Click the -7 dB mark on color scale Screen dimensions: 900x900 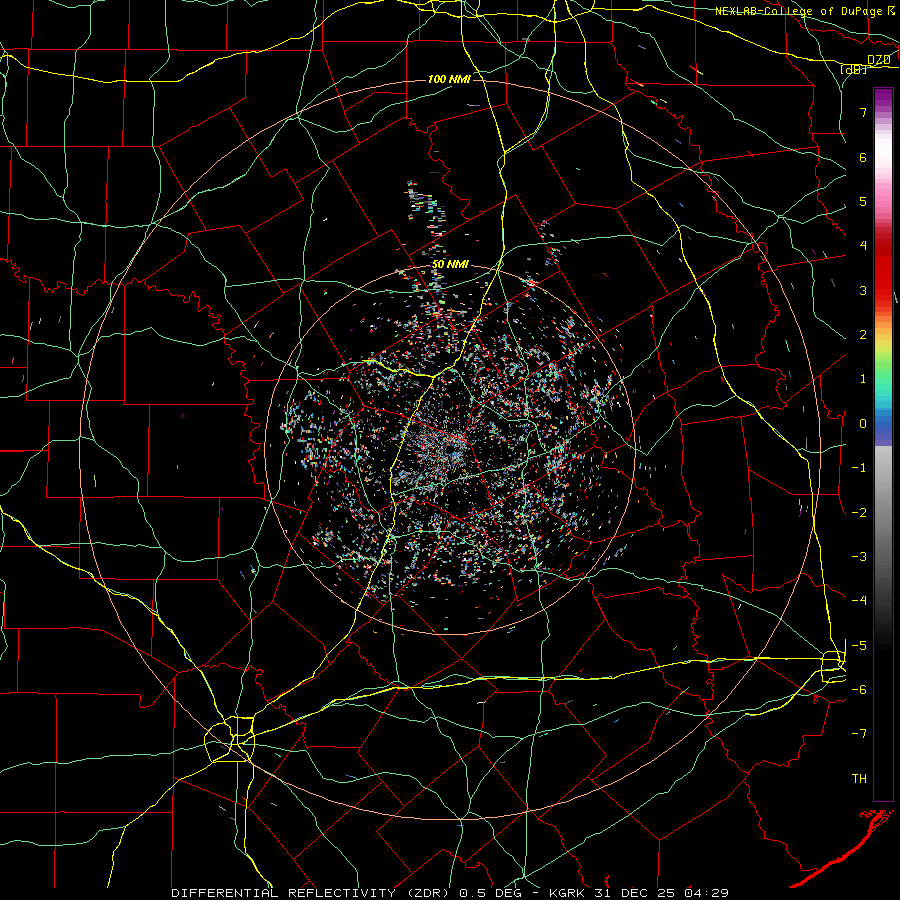[859, 734]
